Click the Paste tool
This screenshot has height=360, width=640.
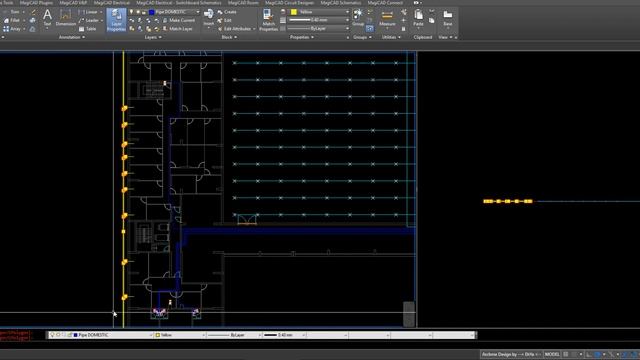(418, 18)
